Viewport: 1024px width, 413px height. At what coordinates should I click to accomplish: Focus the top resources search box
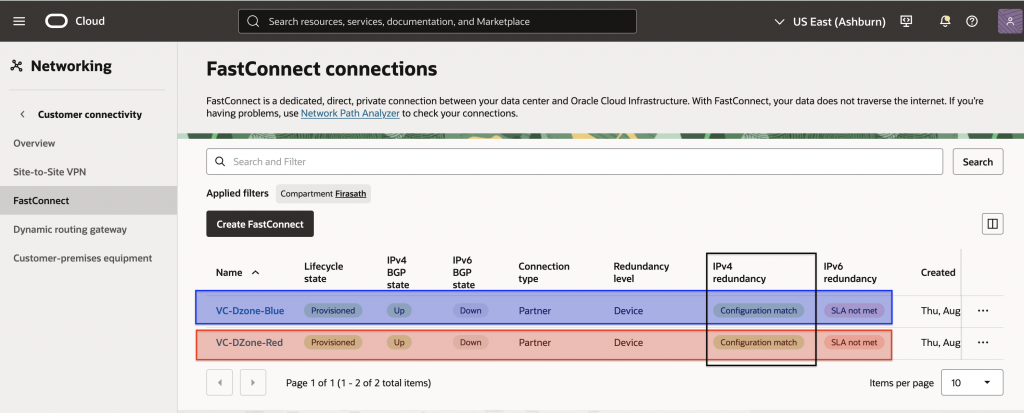coord(437,22)
